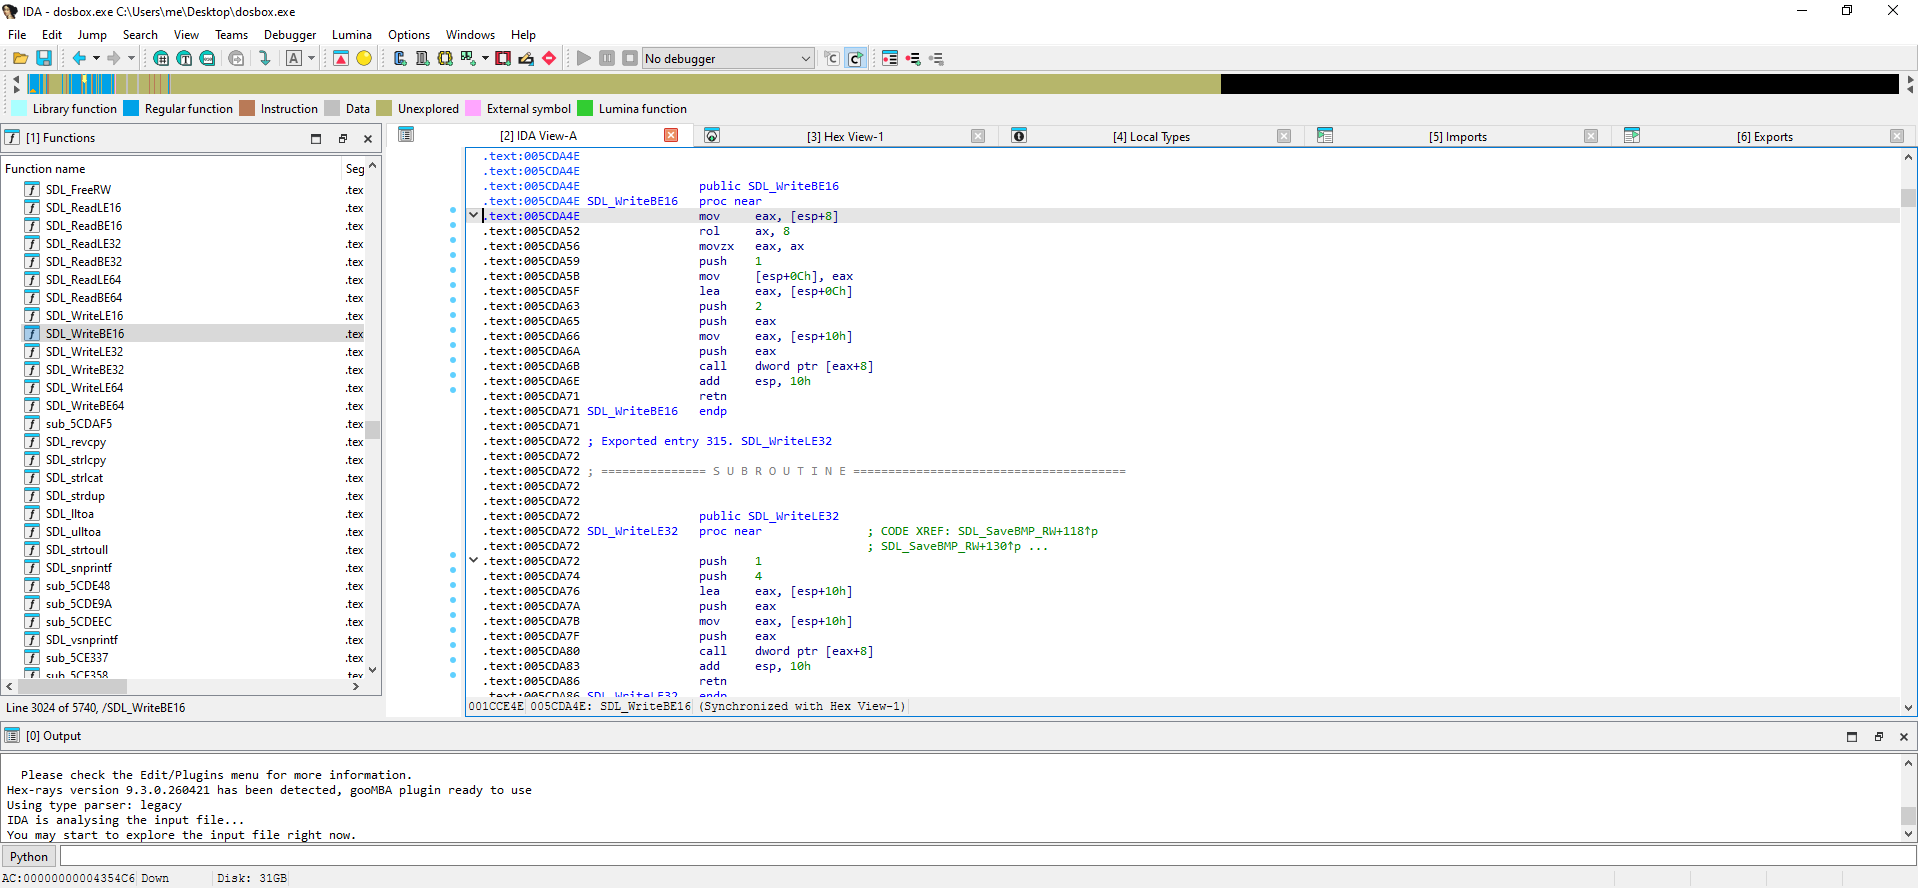Click the teal text search 'T' icon
The height and width of the screenshot is (888, 1918).
(184, 58)
